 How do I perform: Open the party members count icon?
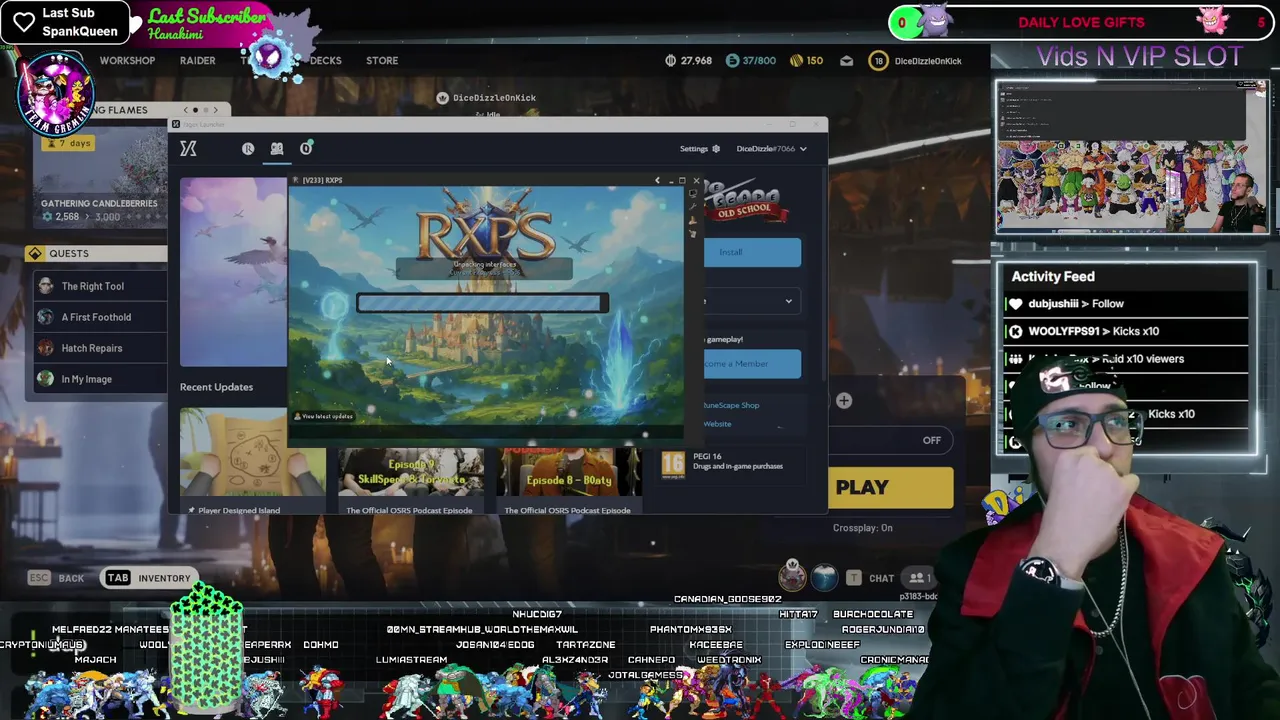pos(919,578)
